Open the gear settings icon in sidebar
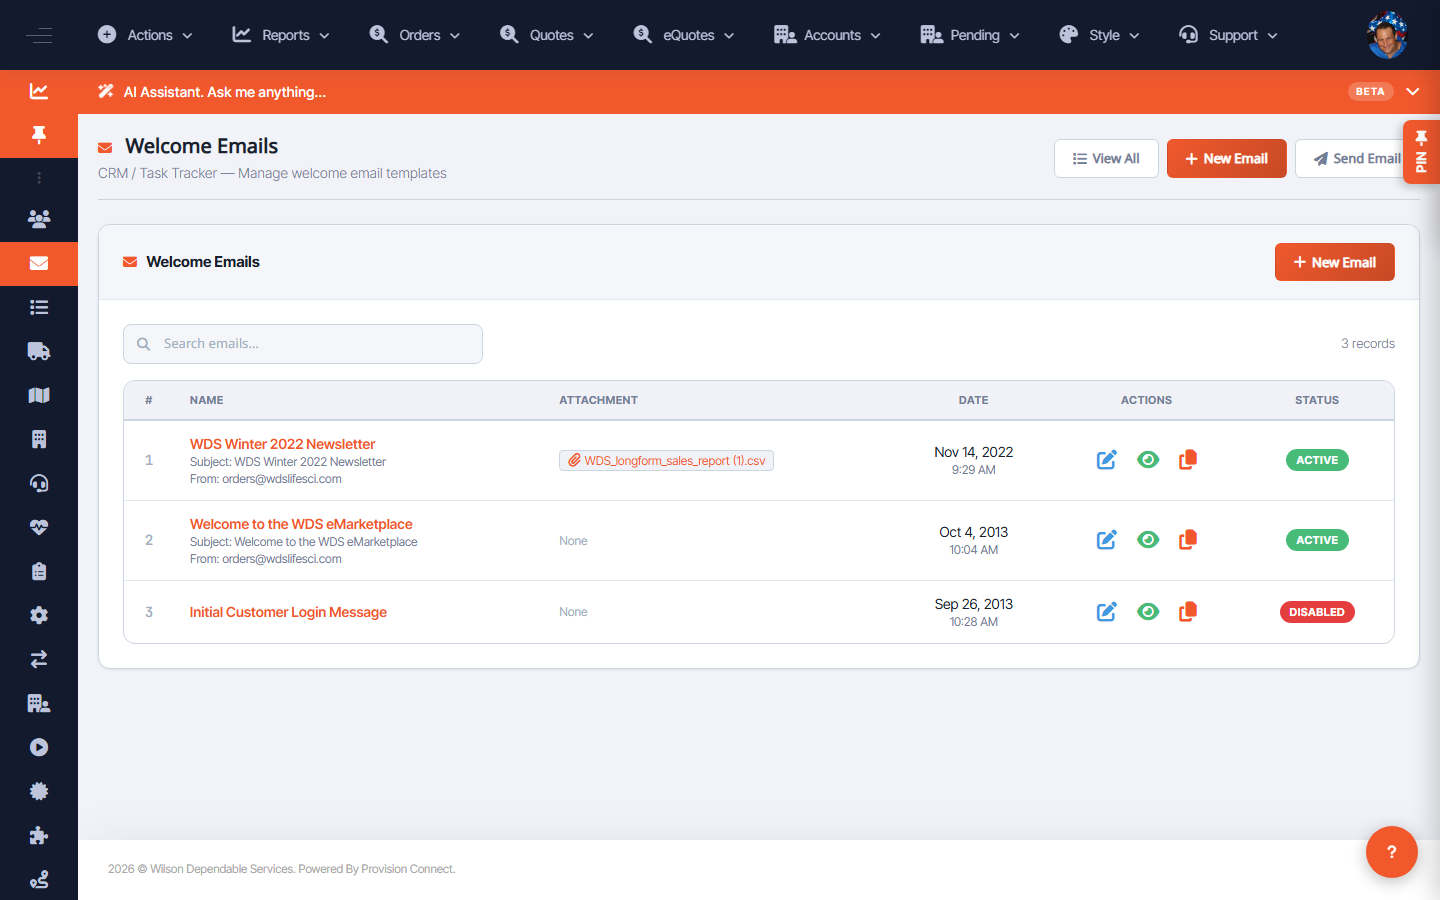Image resolution: width=1440 pixels, height=900 pixels. pos(39,615)
